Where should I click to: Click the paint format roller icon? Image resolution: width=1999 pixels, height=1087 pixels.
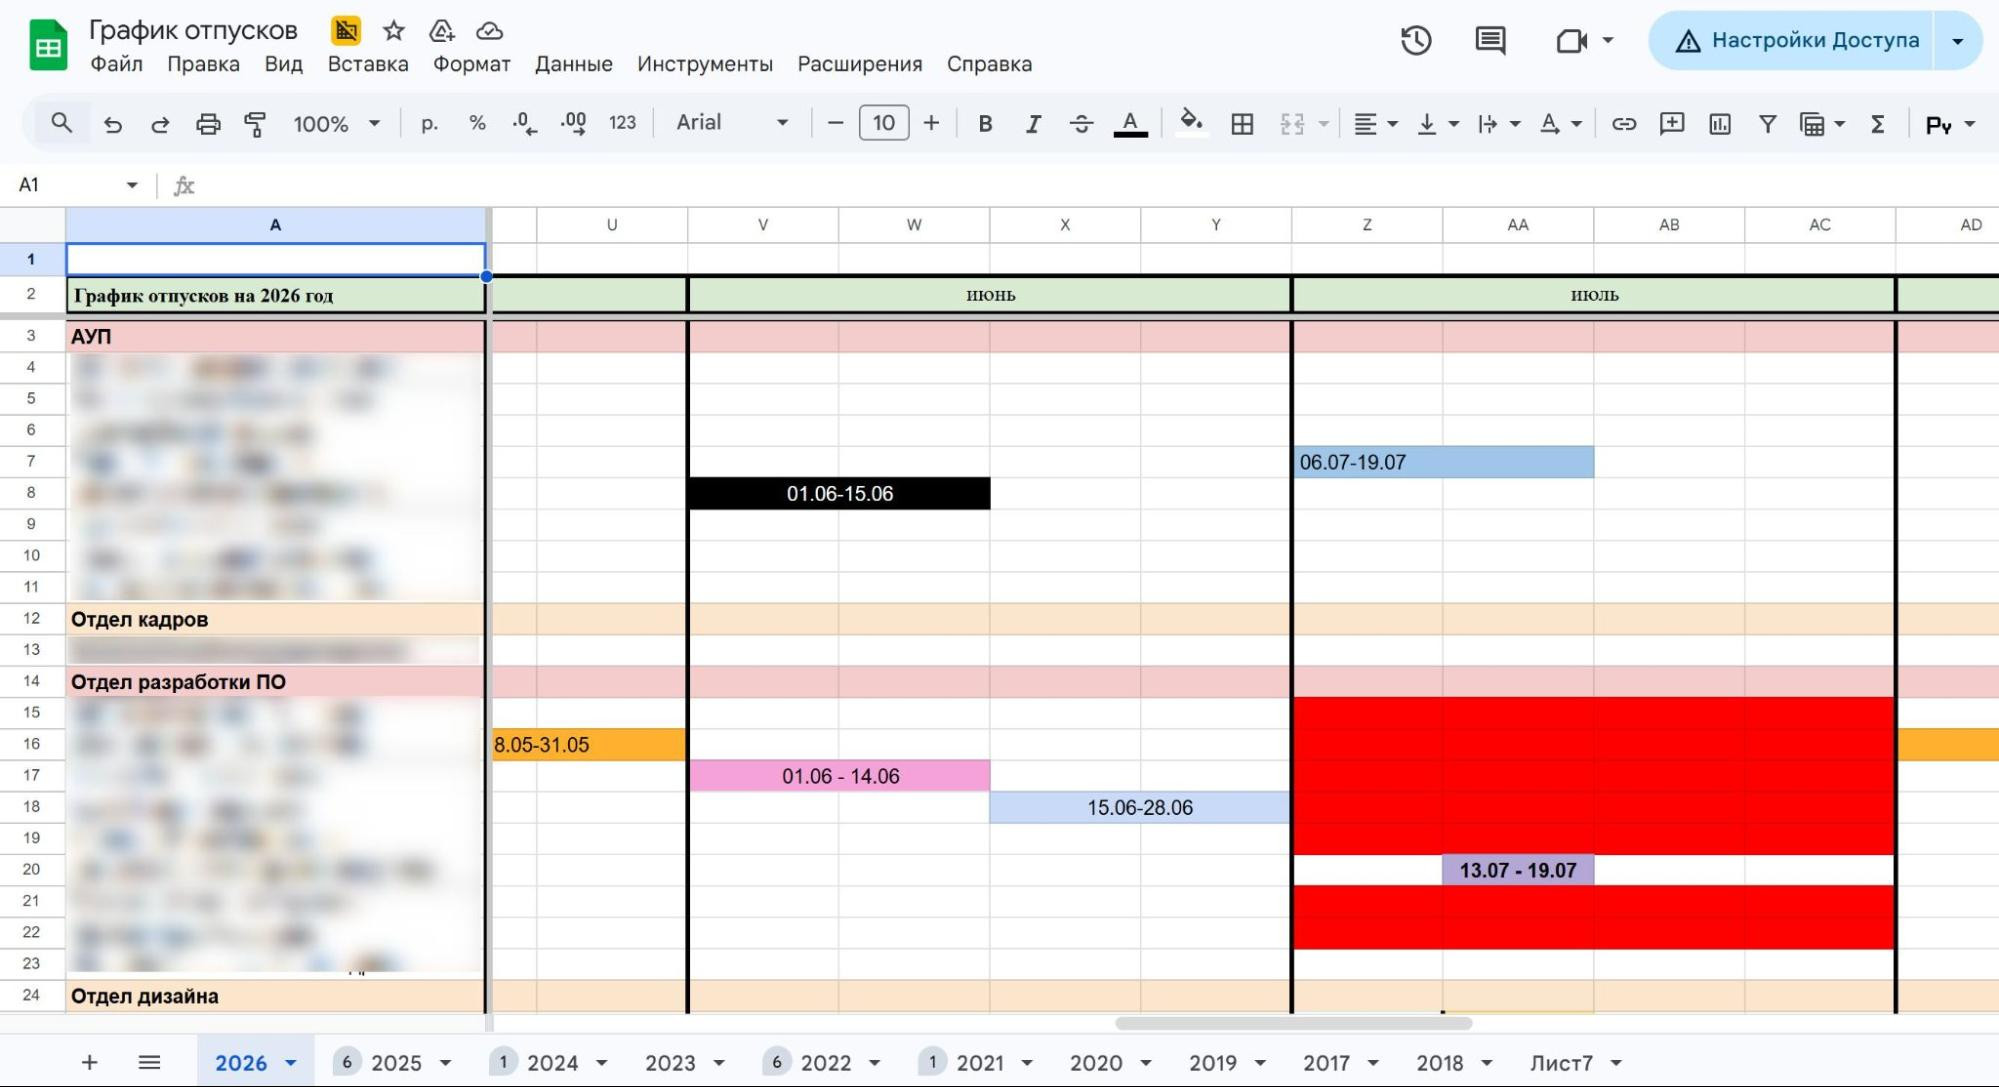(x=255, y=124)
